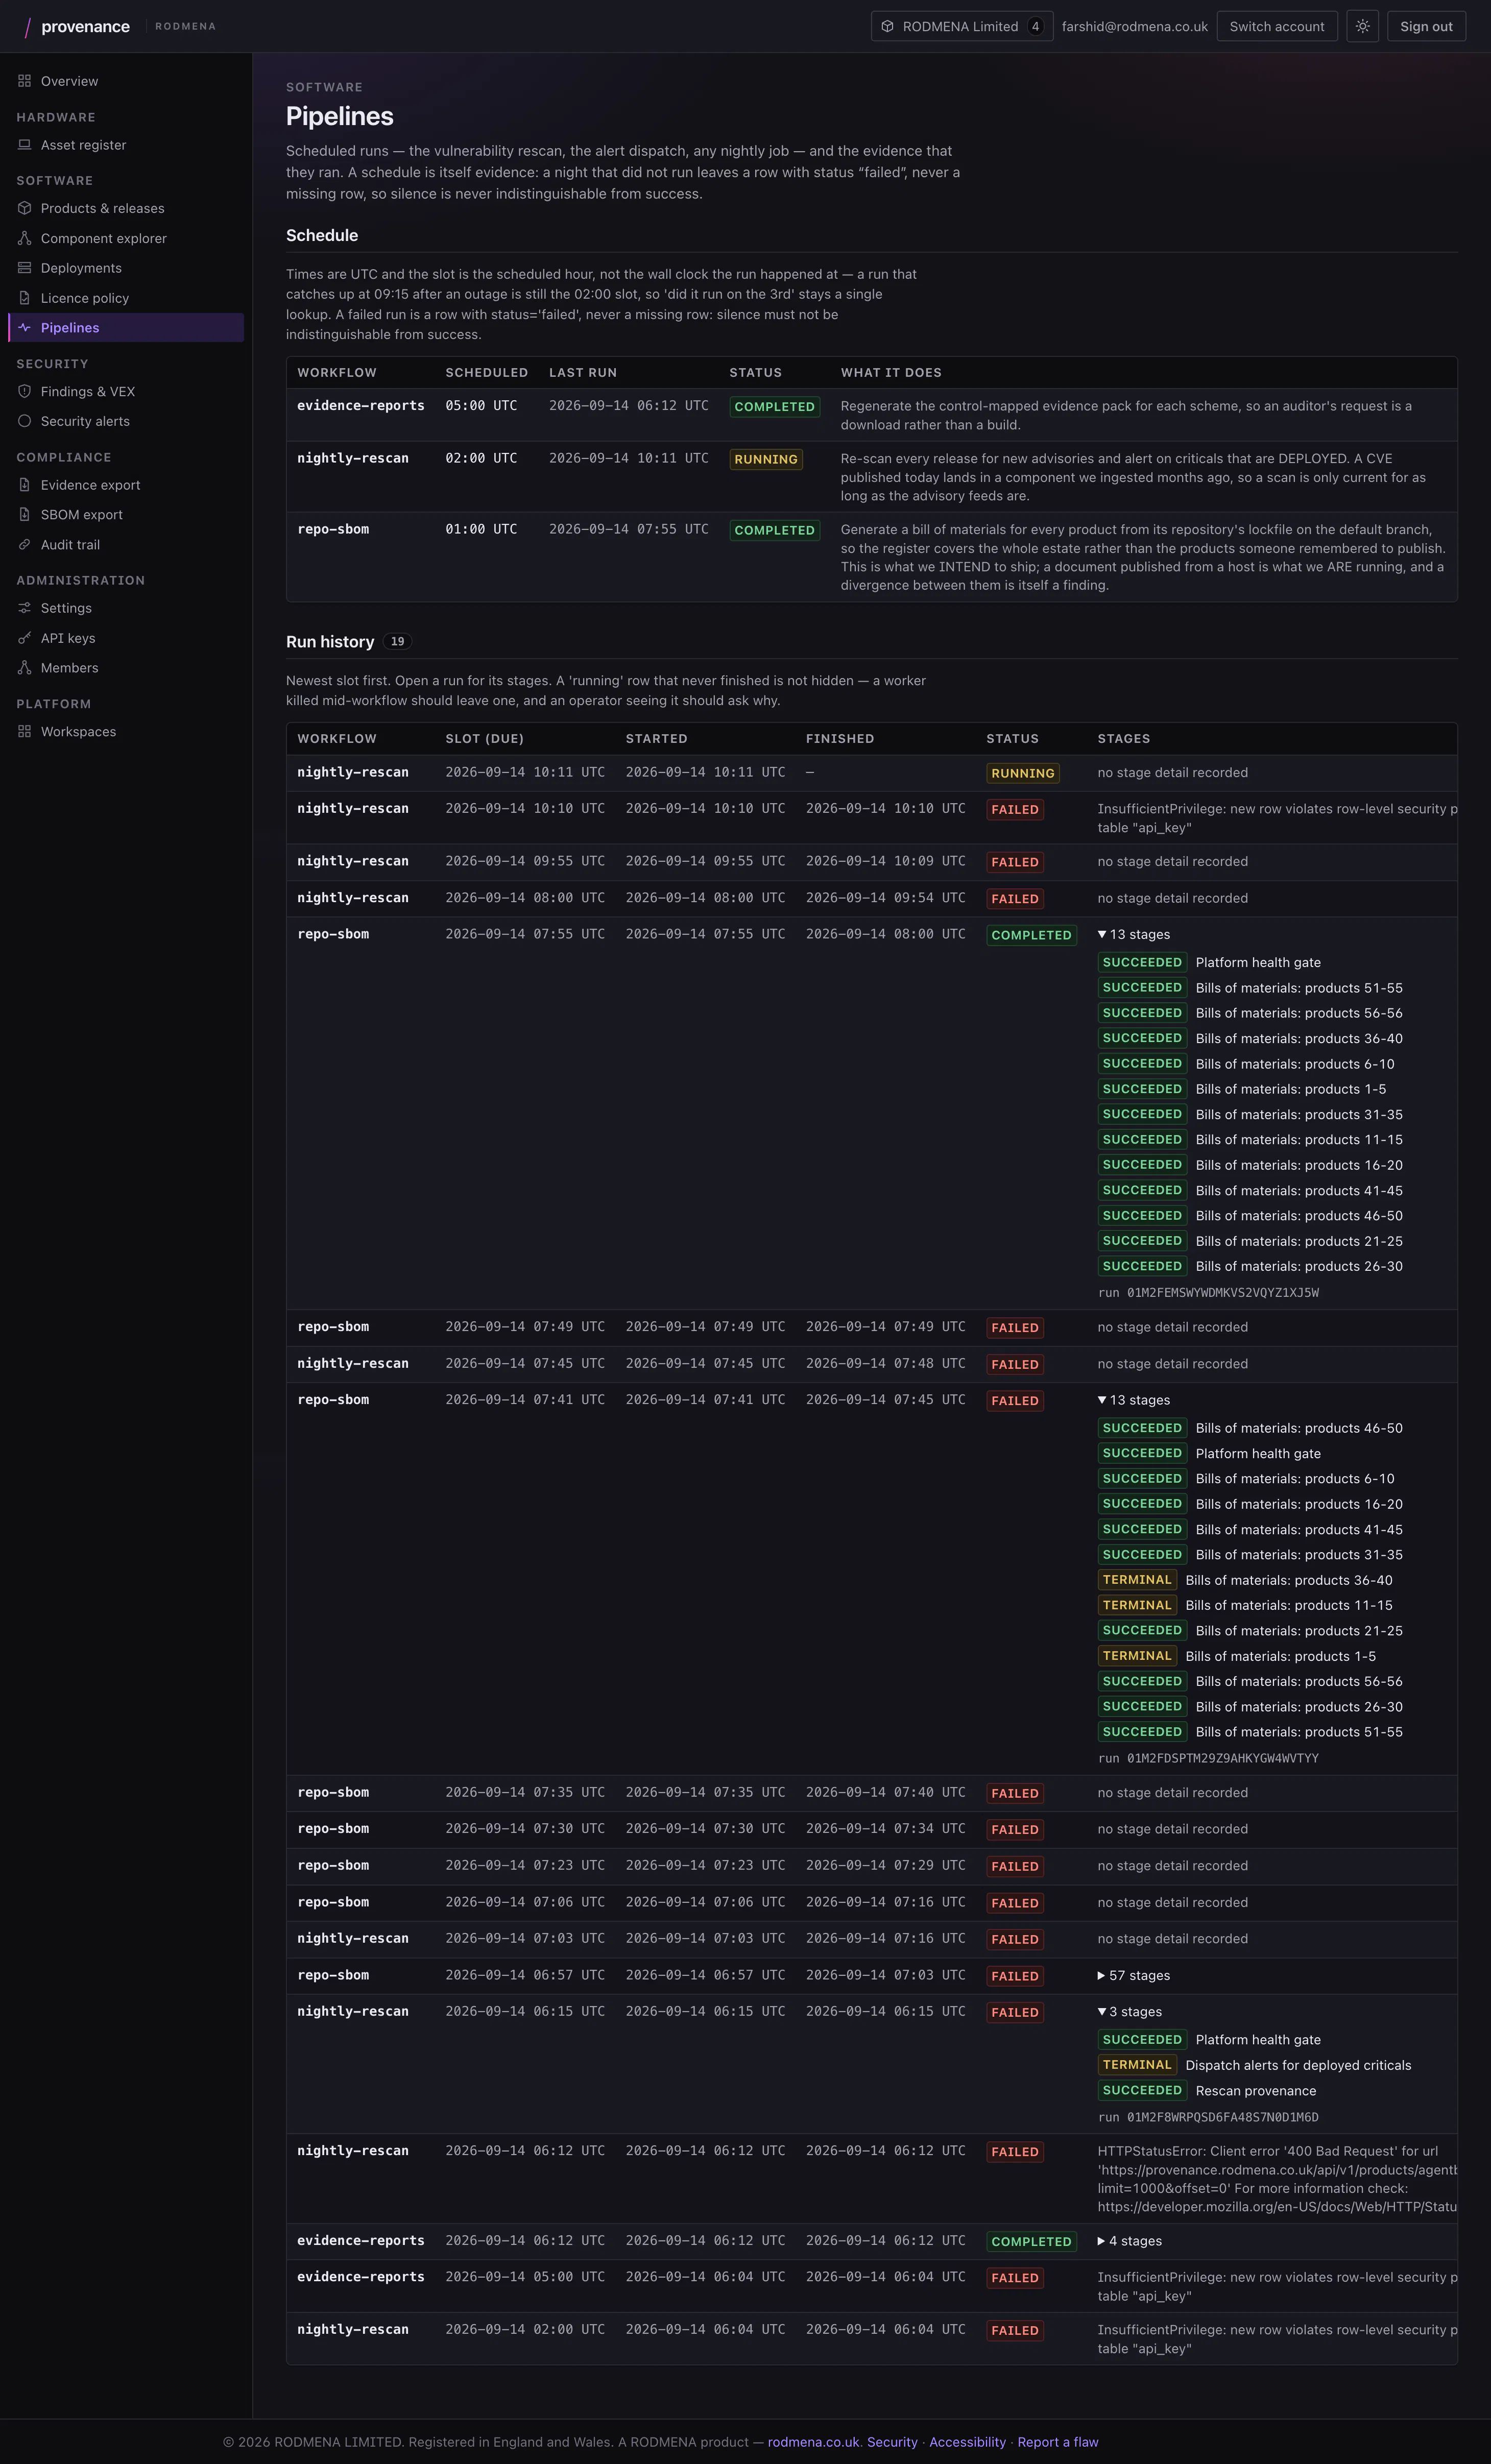Viewport: 1491px width, 2464px height.
Task: Click the Products & releases box icon
Action: point(24,208)
